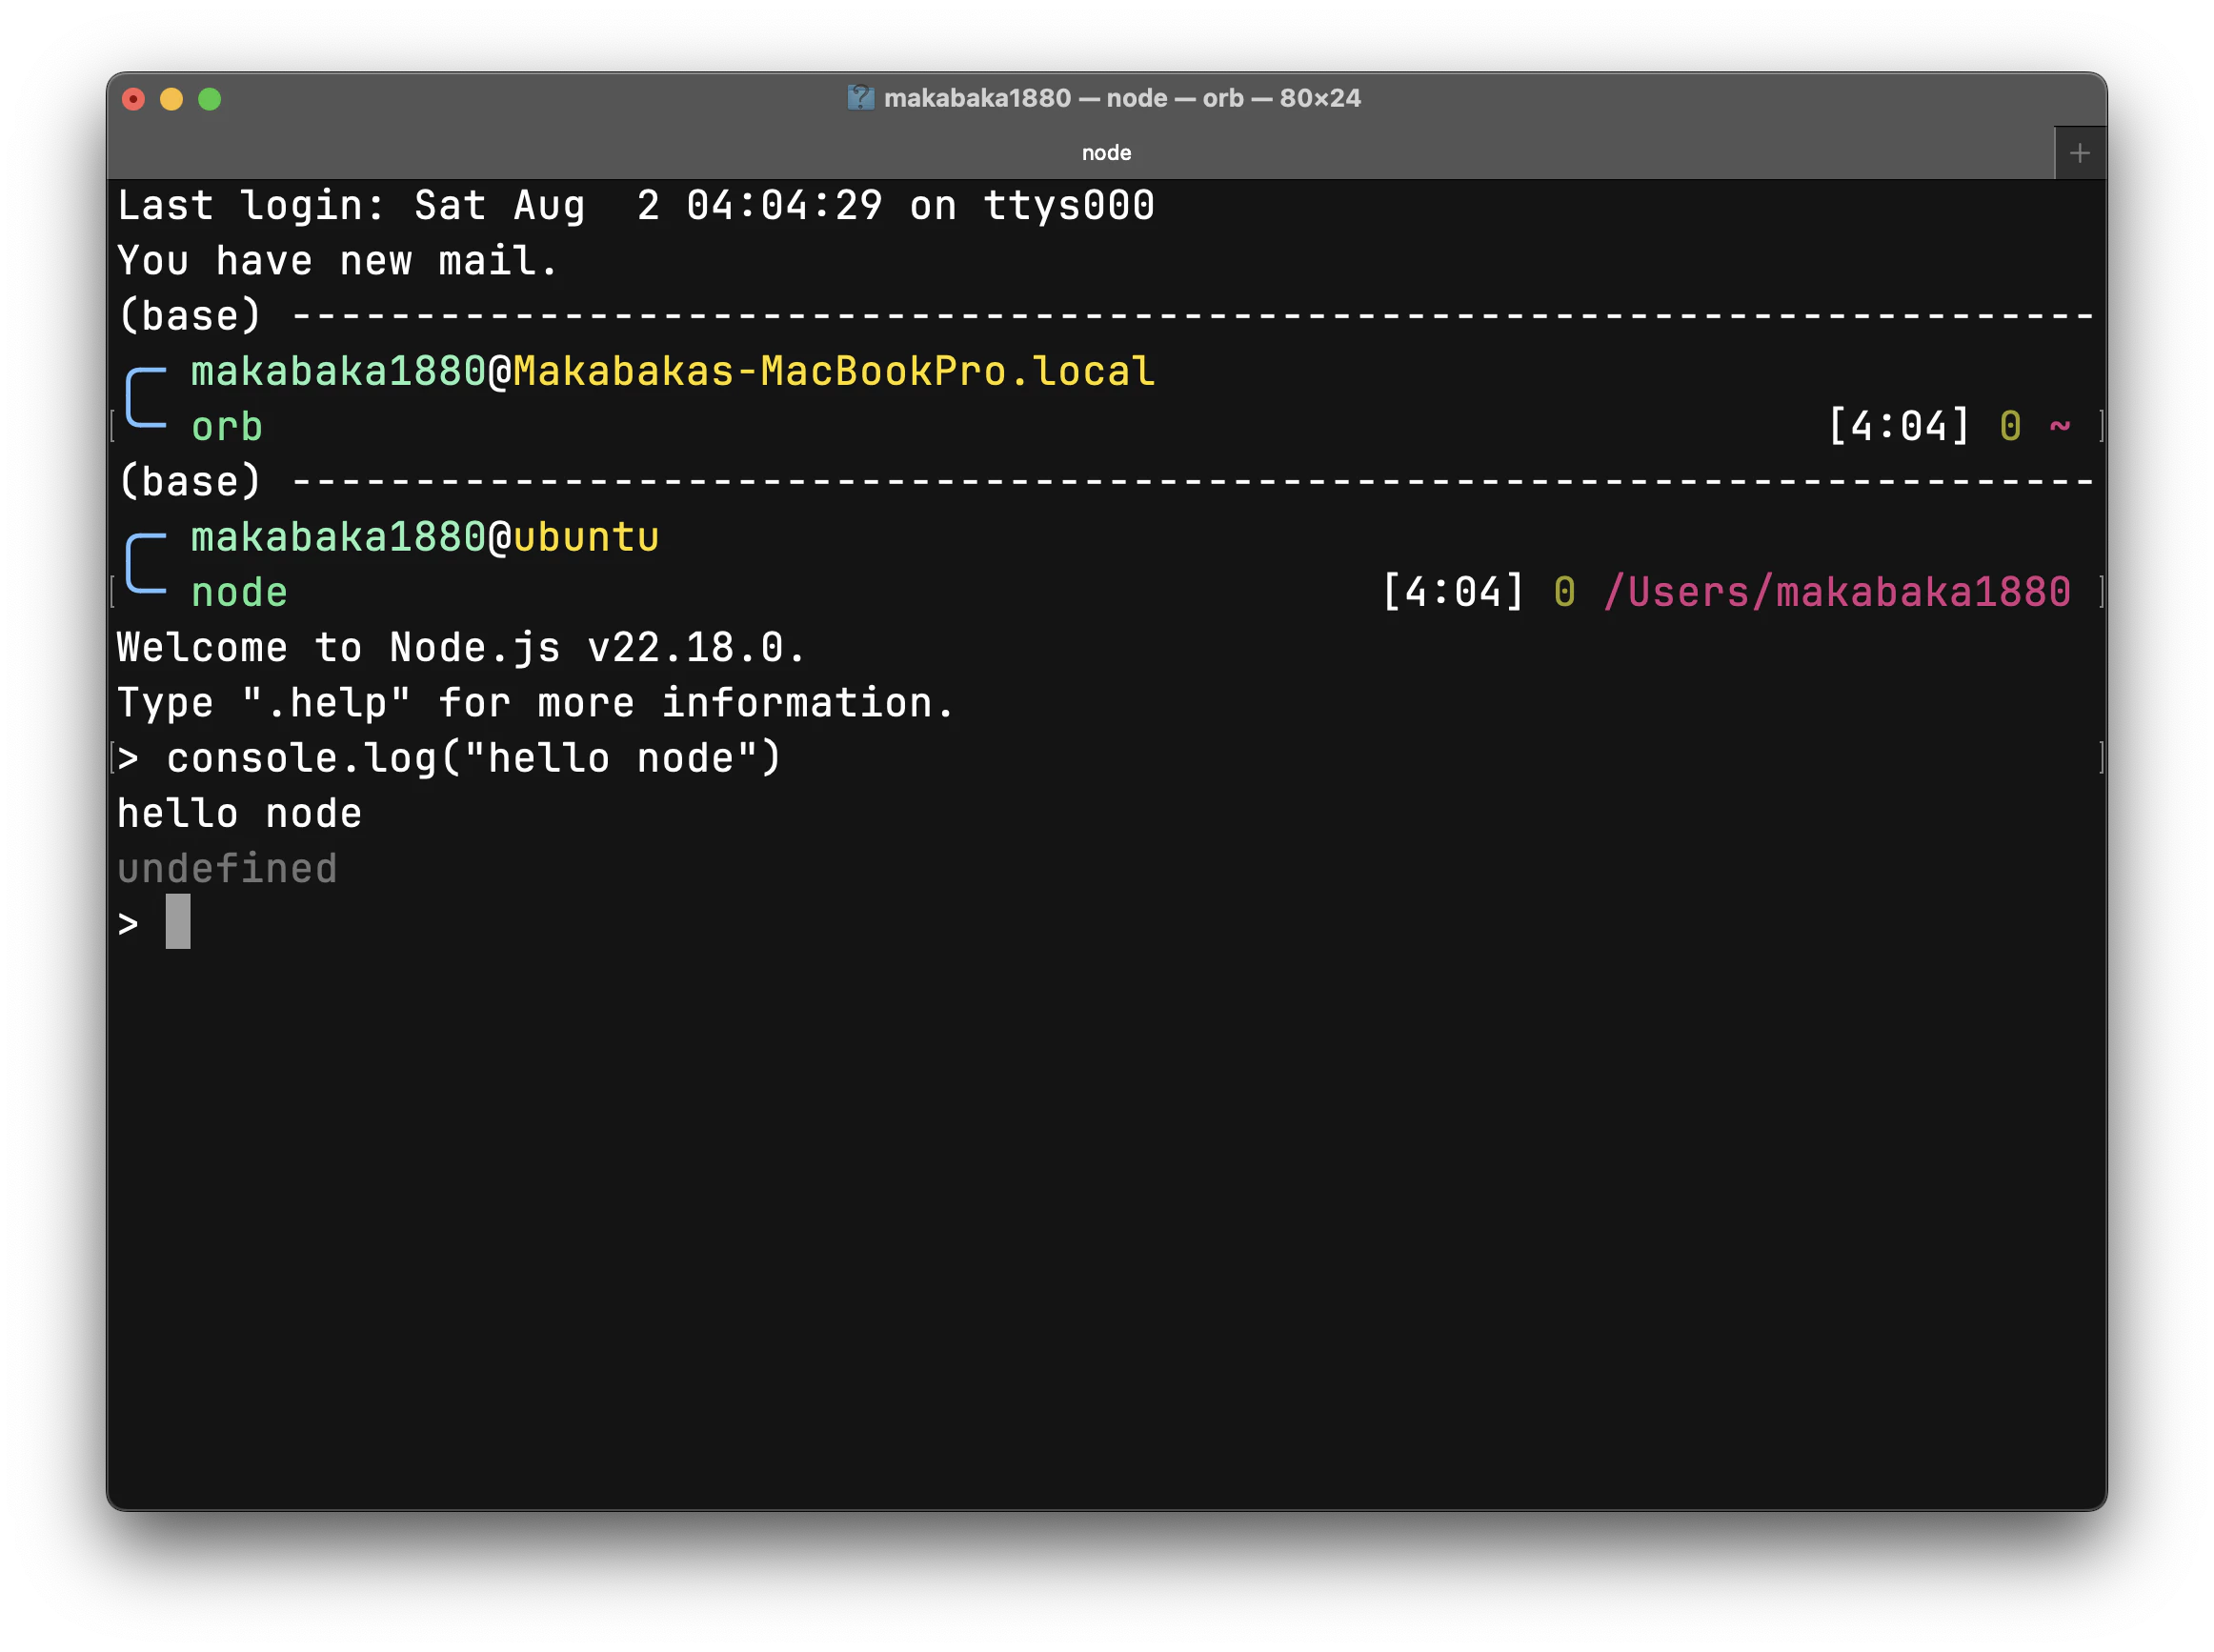Click the gray 'undefined' output
The image size is (2214, 1652).
pos(227,869)
